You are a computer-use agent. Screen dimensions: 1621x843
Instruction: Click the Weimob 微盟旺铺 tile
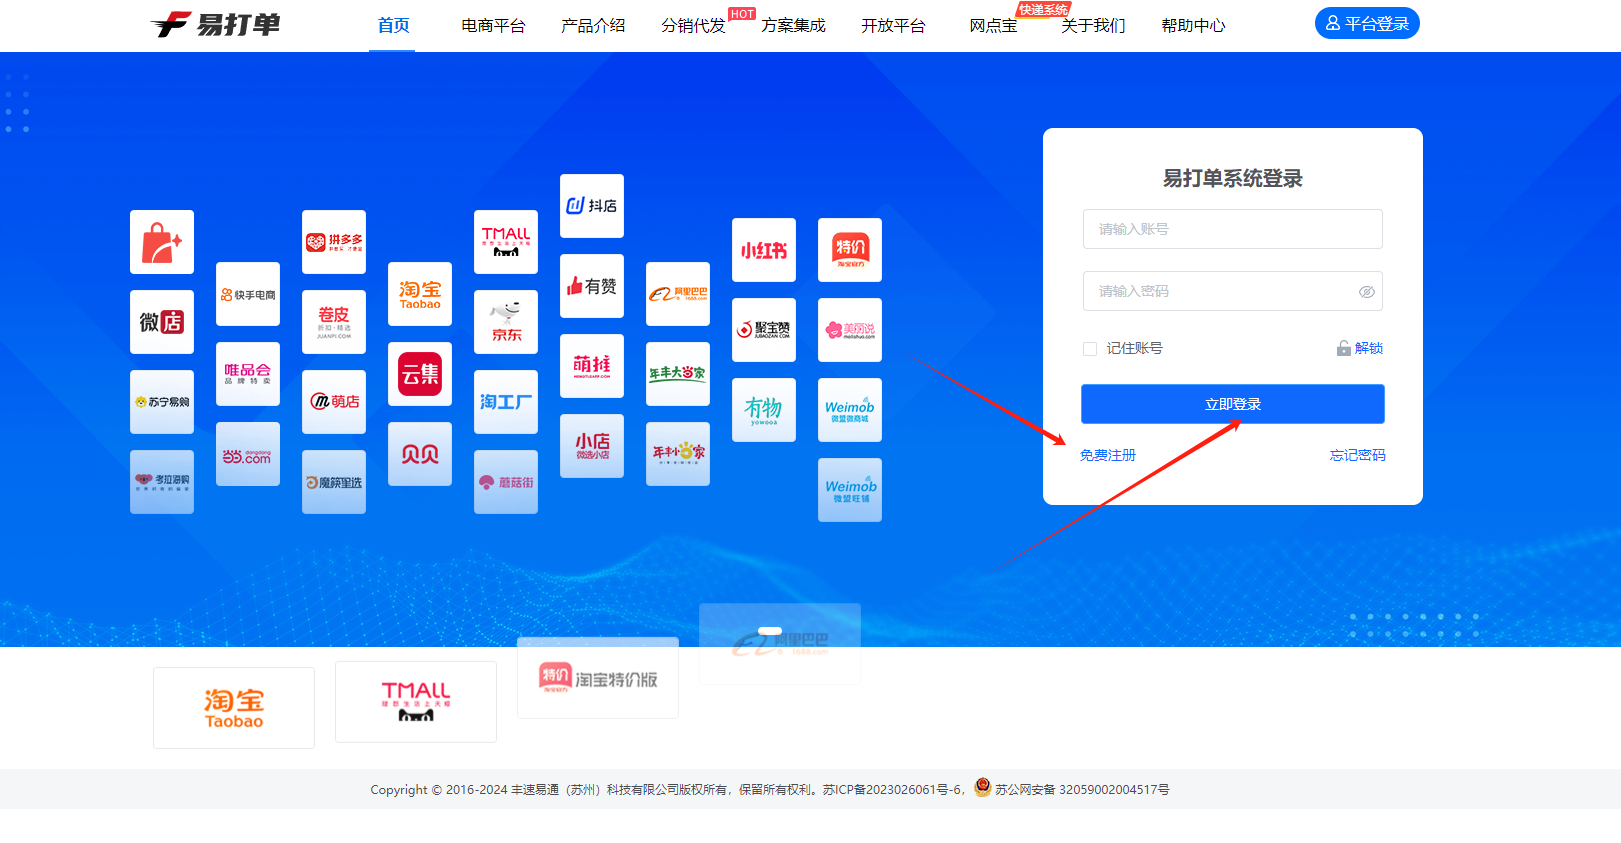coord(850,490)
